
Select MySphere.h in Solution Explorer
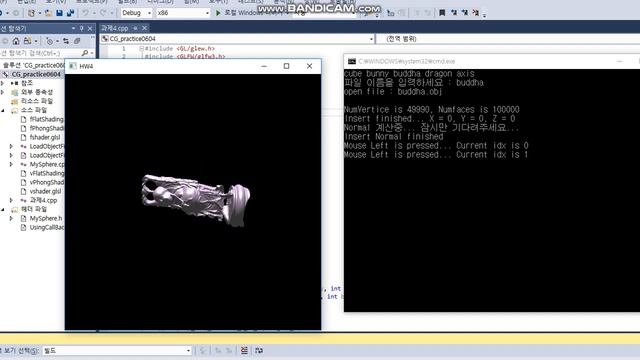click(46, 218)
